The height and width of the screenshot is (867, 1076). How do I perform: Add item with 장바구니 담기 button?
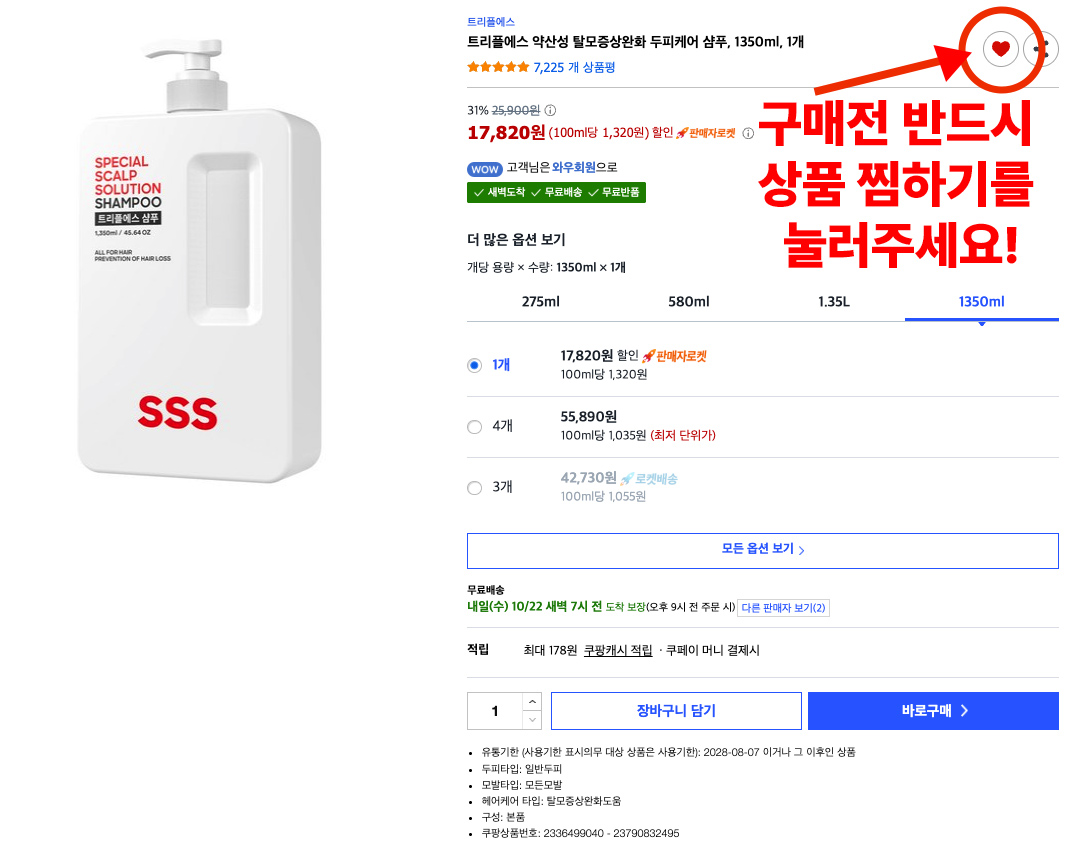point(676,711)
